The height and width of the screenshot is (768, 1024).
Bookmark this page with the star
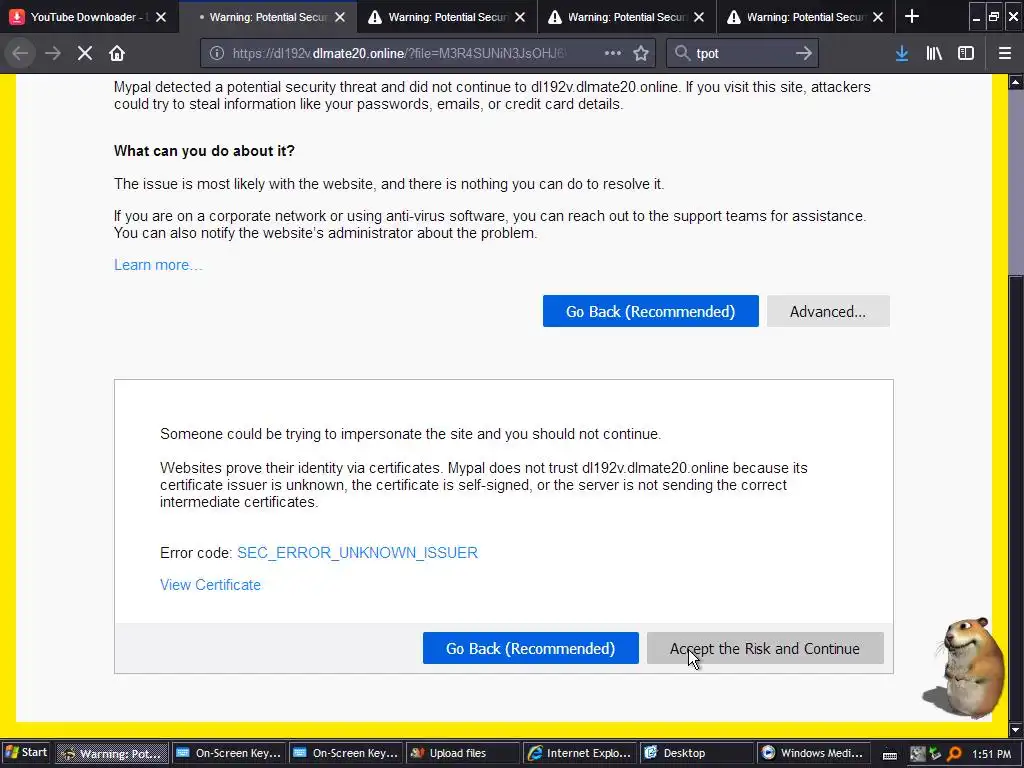point(641,54)
